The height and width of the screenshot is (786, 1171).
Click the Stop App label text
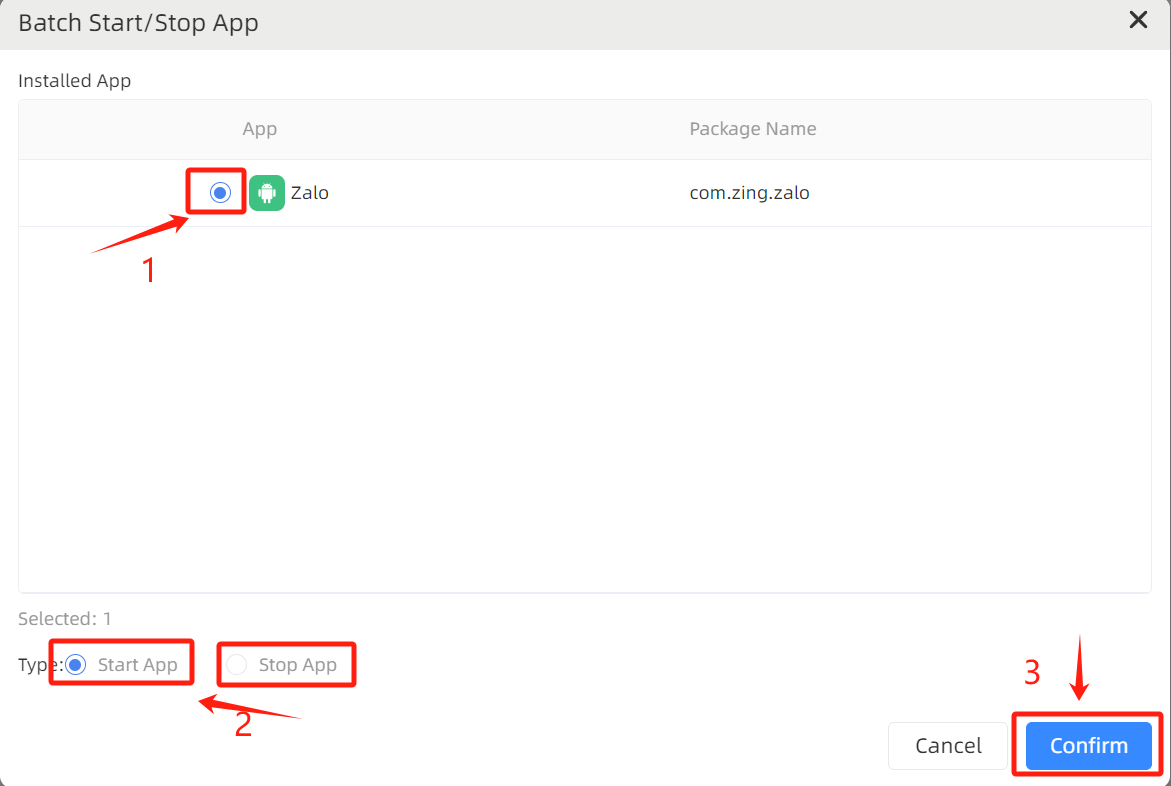(297, 665)
